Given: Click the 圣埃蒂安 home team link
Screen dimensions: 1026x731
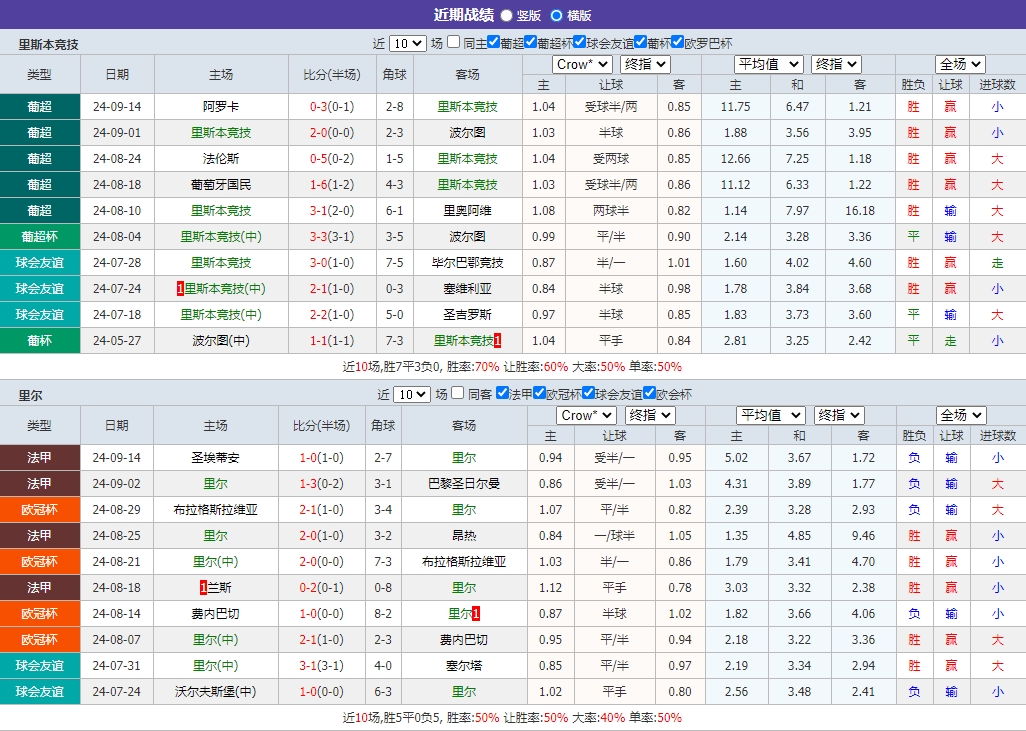Looking at the screenshot, I should (x=215, y=458).
